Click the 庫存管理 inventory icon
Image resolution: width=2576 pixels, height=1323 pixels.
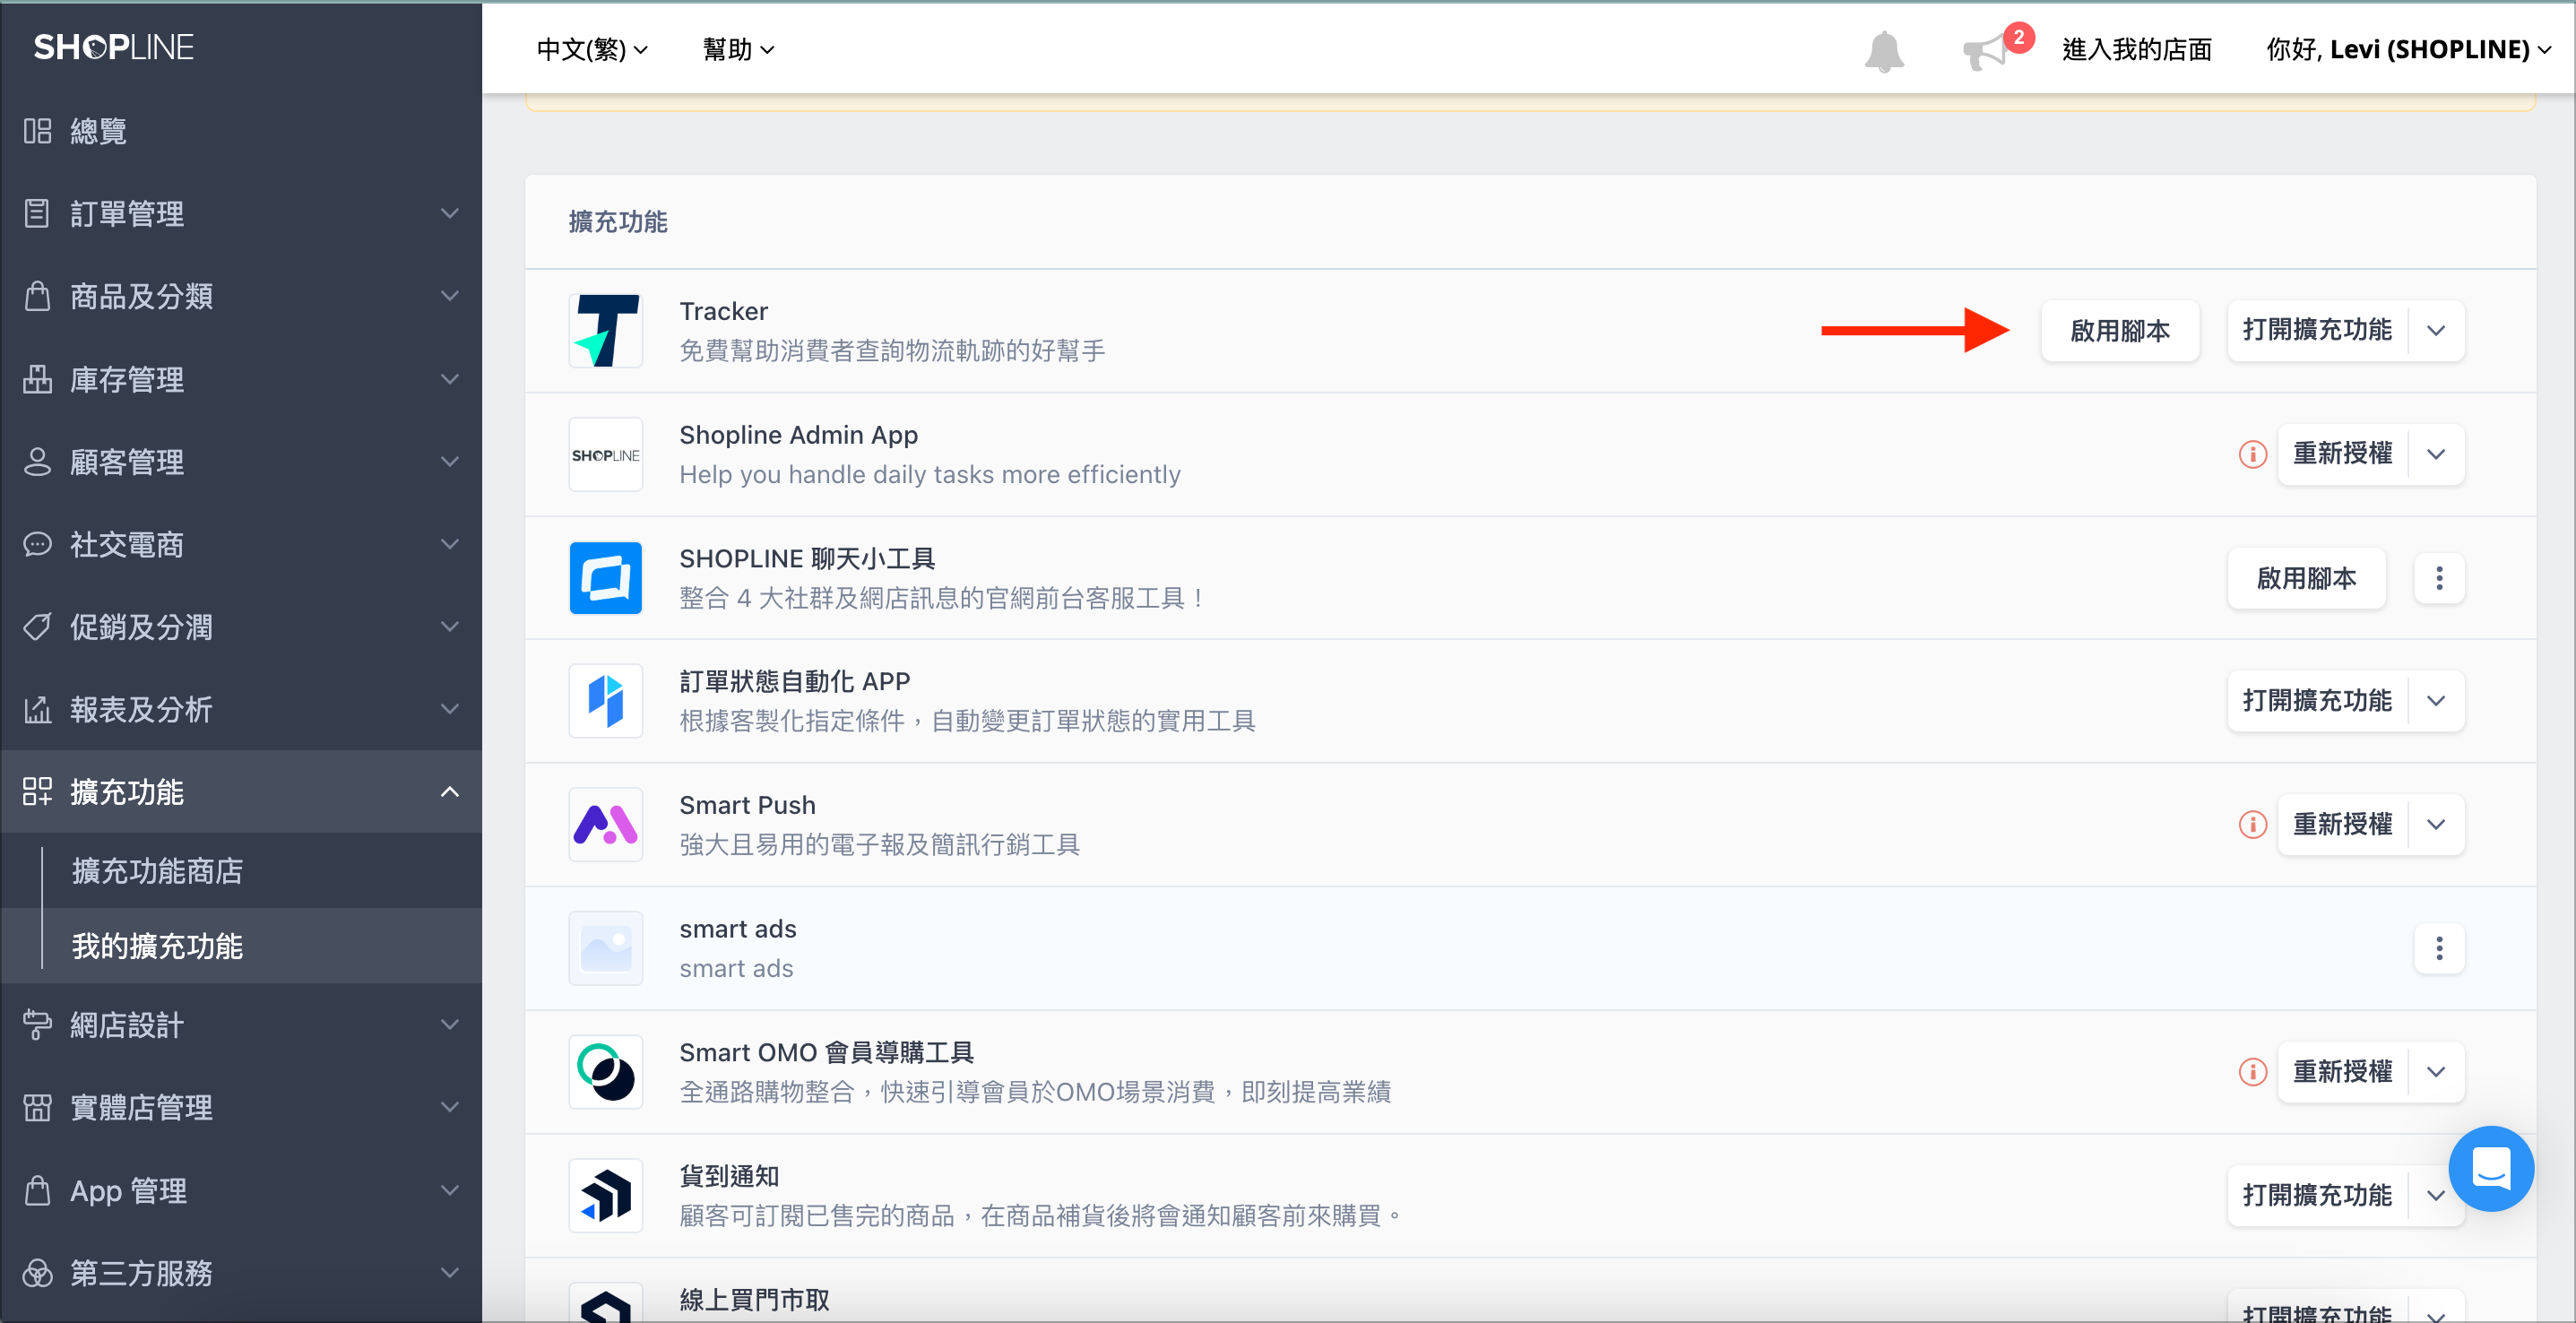click(x=37, y=379)
